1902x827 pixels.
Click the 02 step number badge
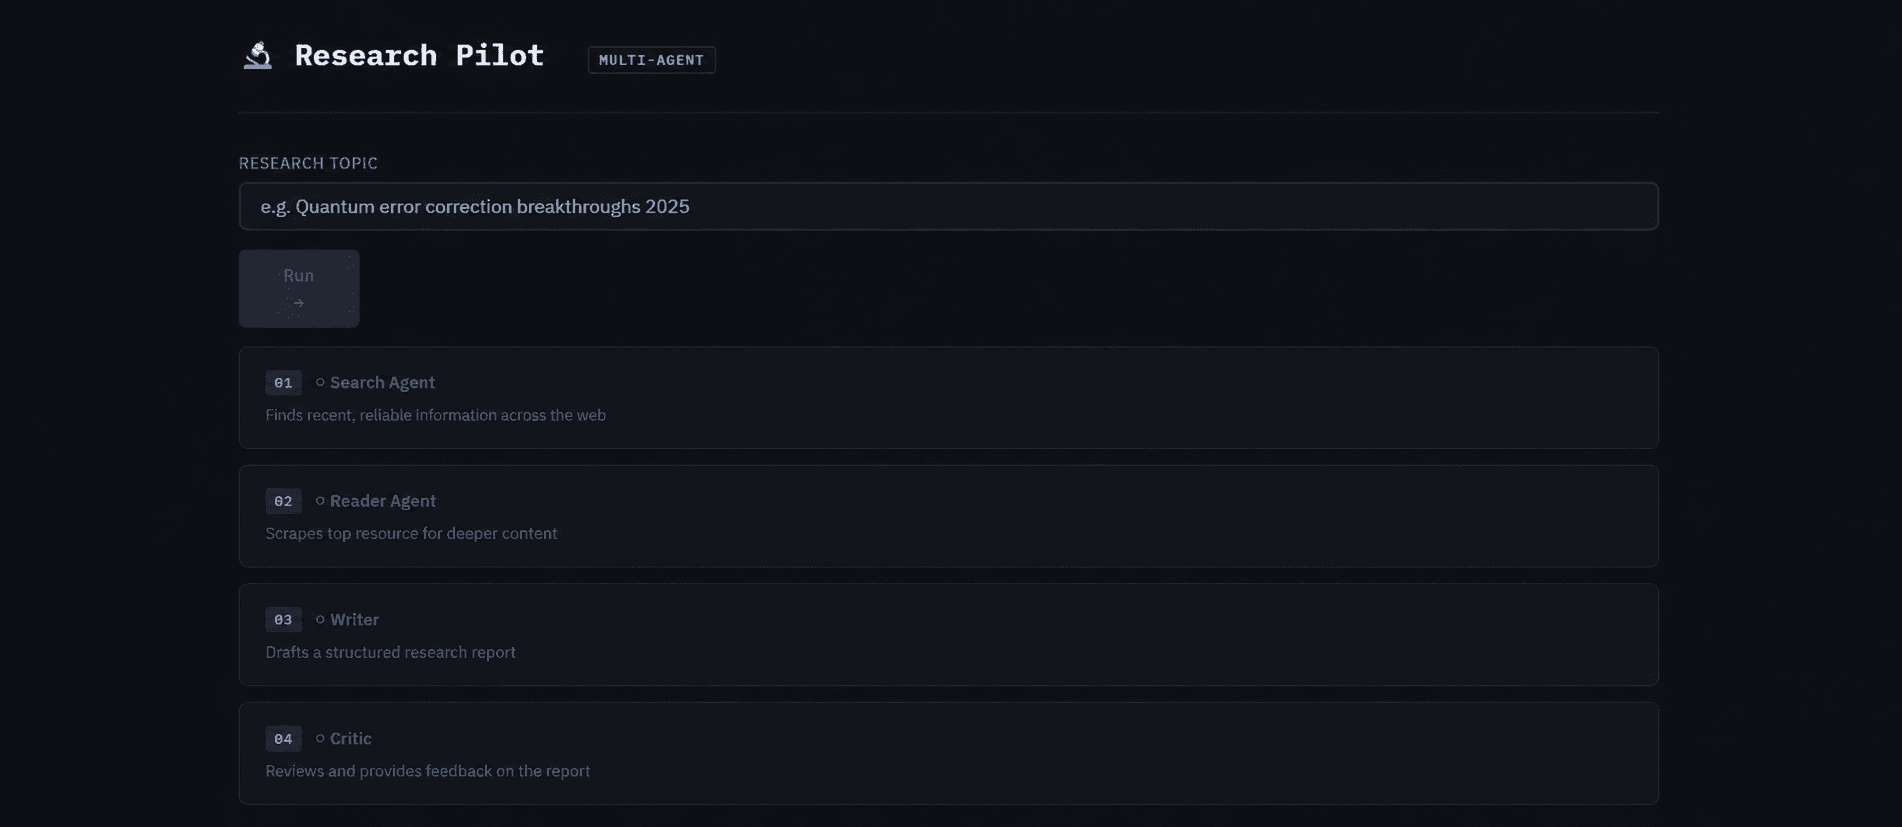(283, 501)
